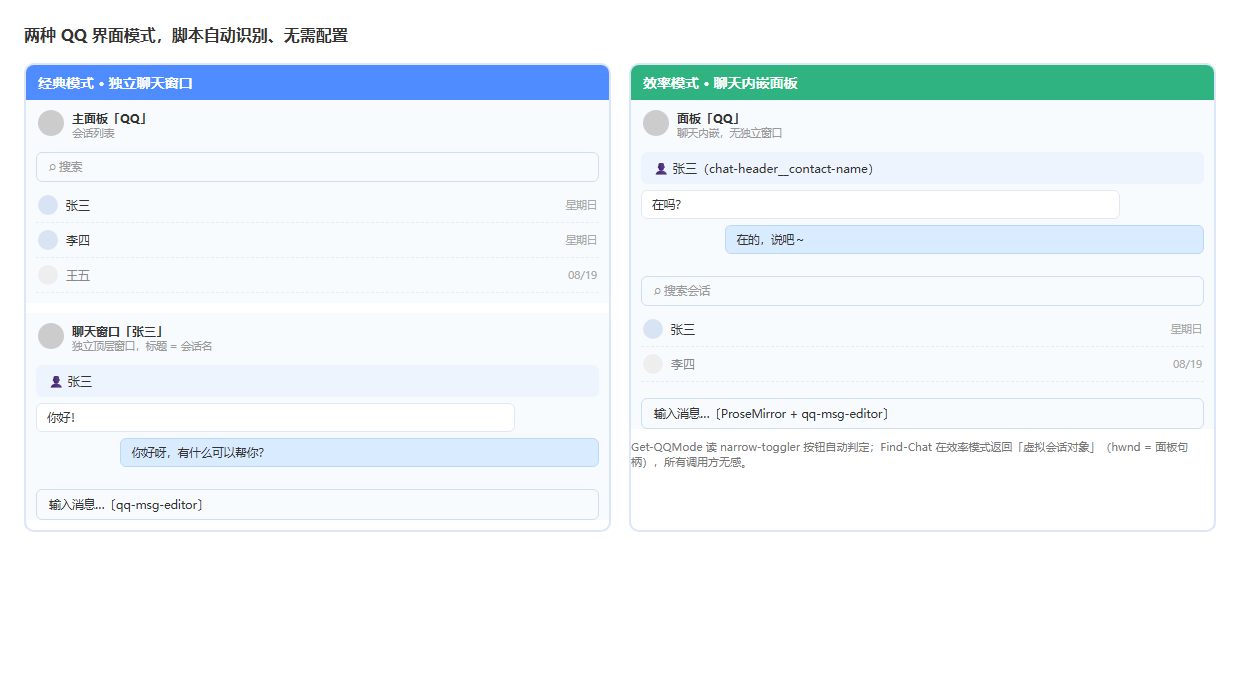This screenshot has height=700, width=1240.
Task: Click subtitle 独立顶层窗口，标题 = 会话名
Action: coord(142,346)
